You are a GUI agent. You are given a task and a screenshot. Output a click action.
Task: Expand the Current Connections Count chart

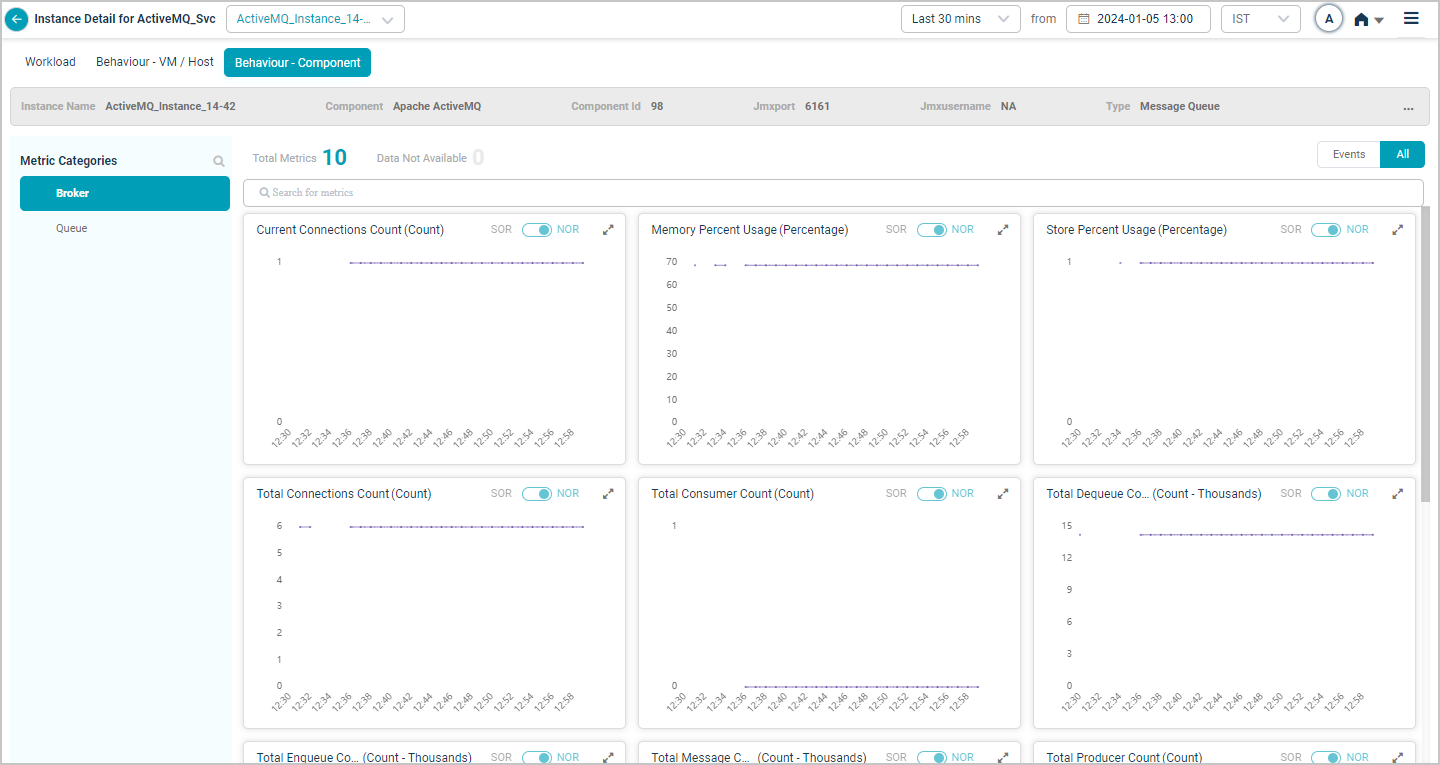(608, 230)
